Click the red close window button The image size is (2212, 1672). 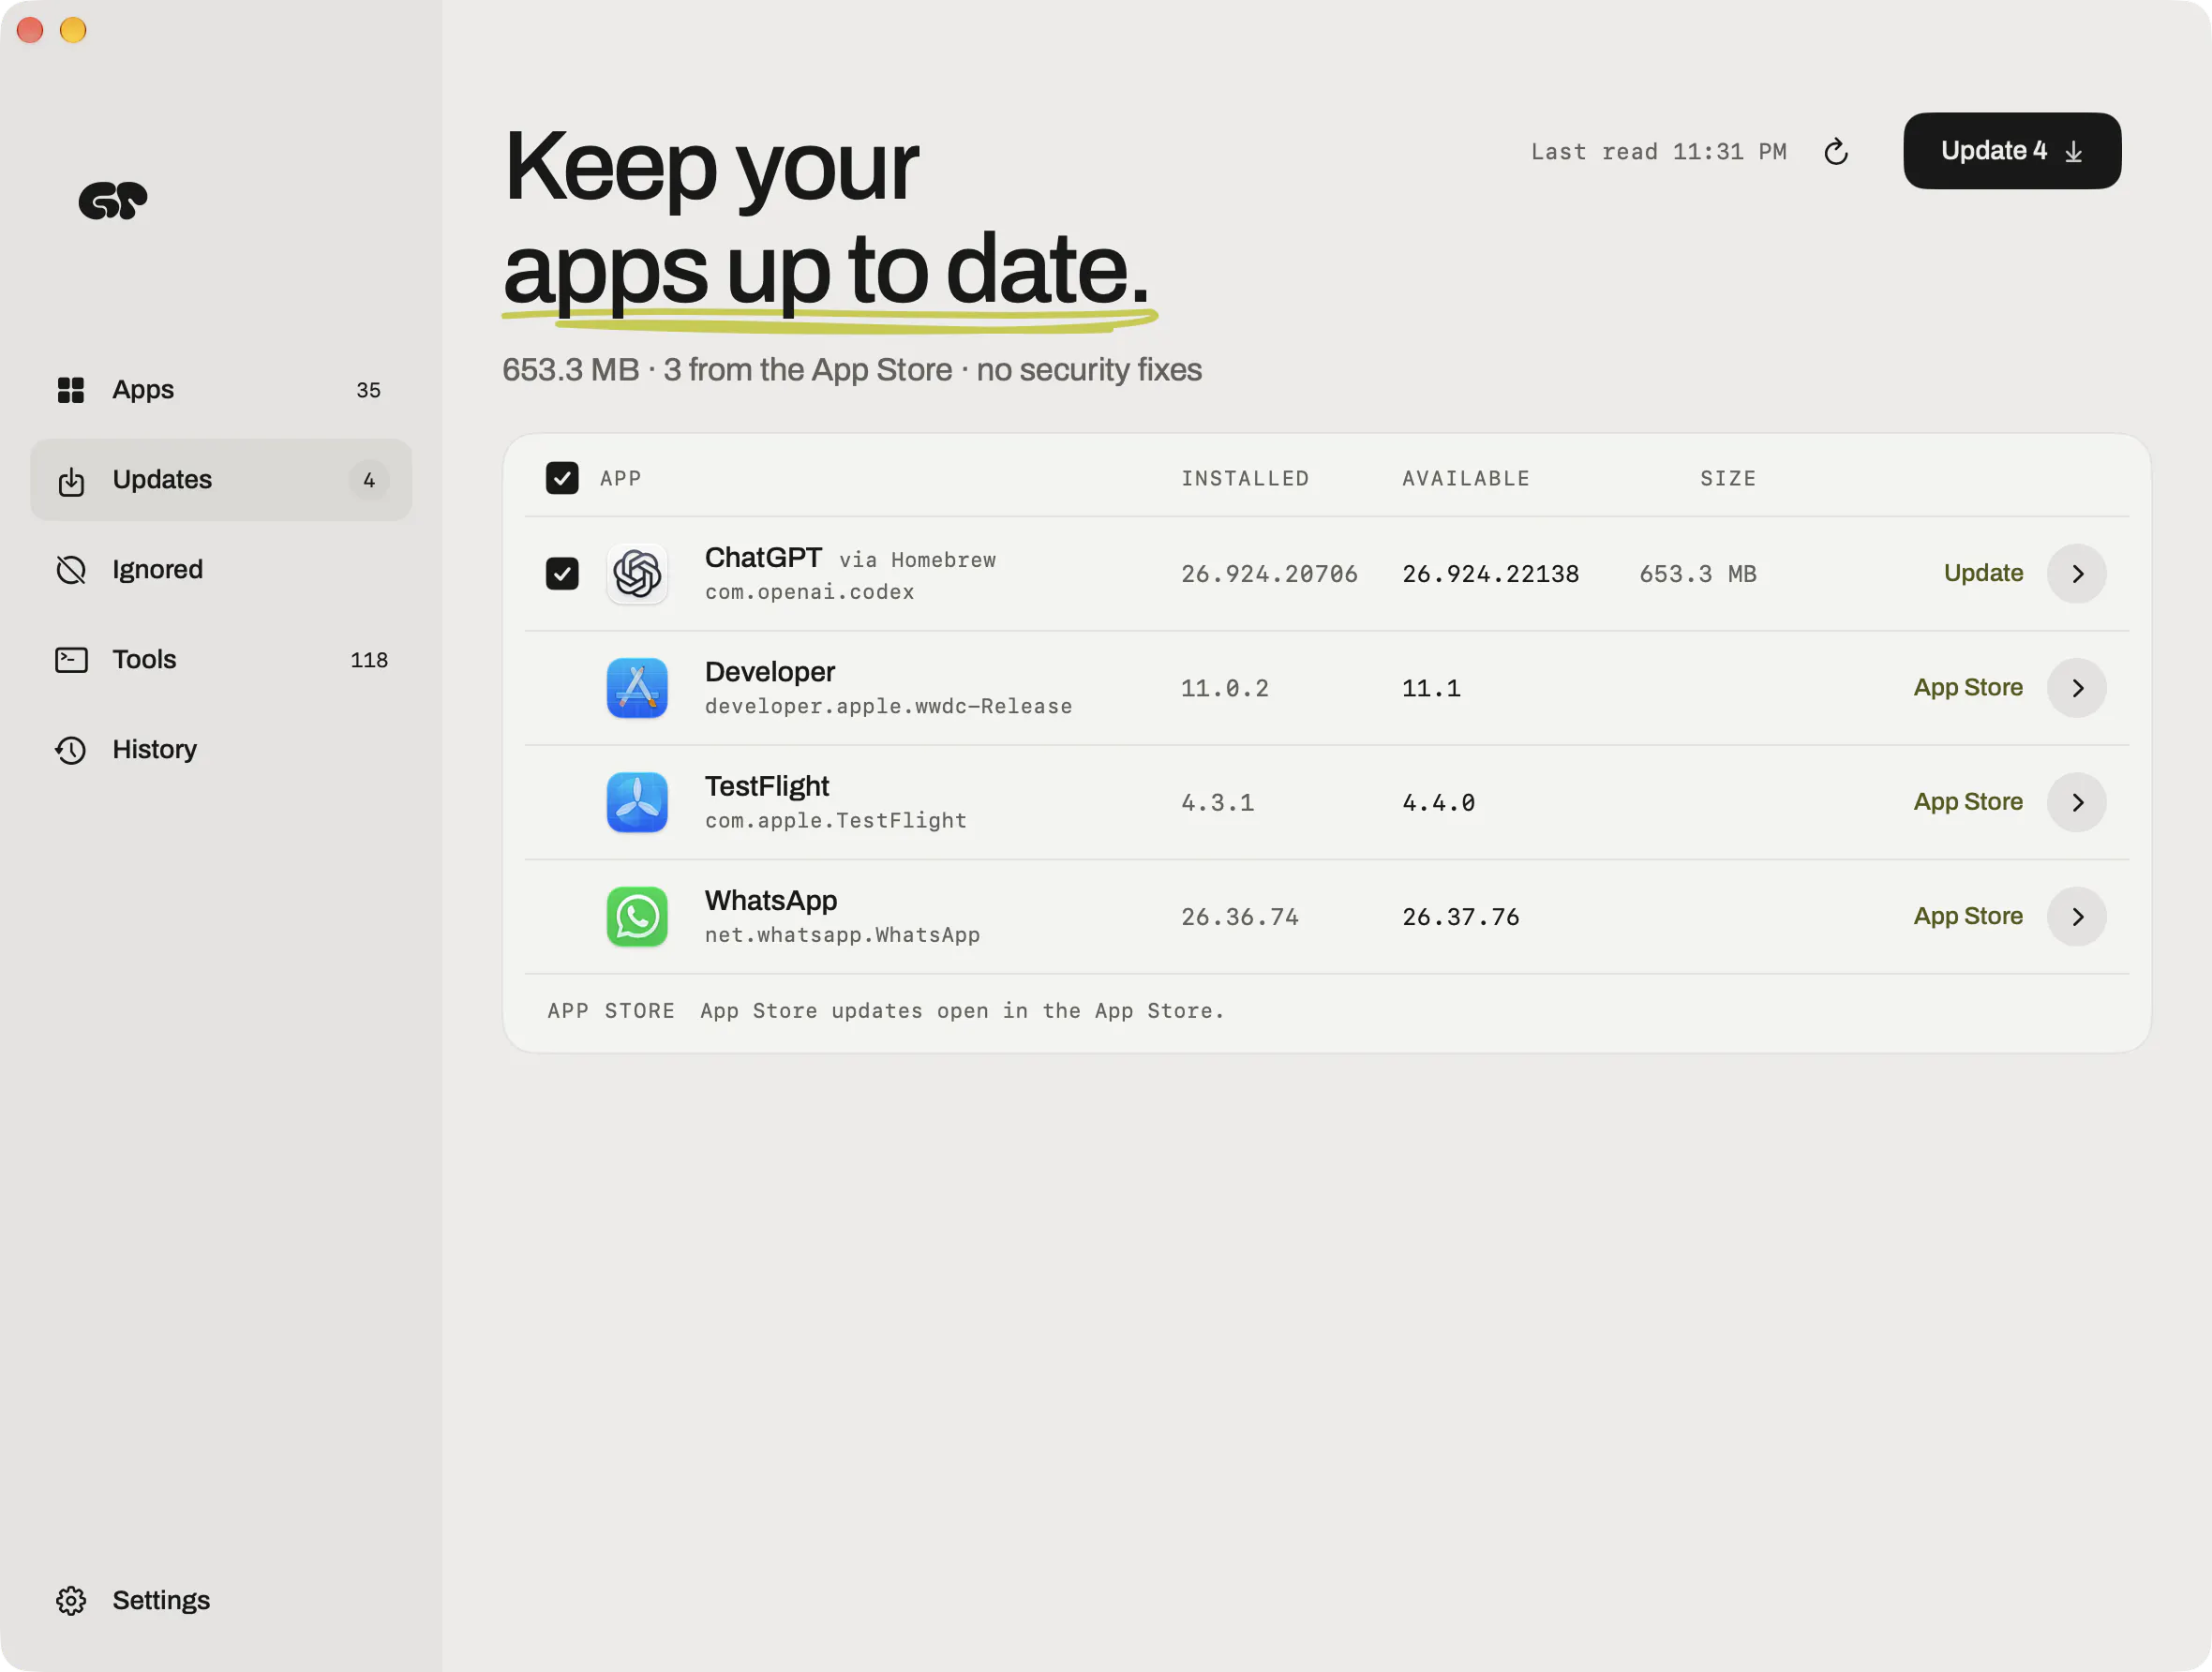30,30
